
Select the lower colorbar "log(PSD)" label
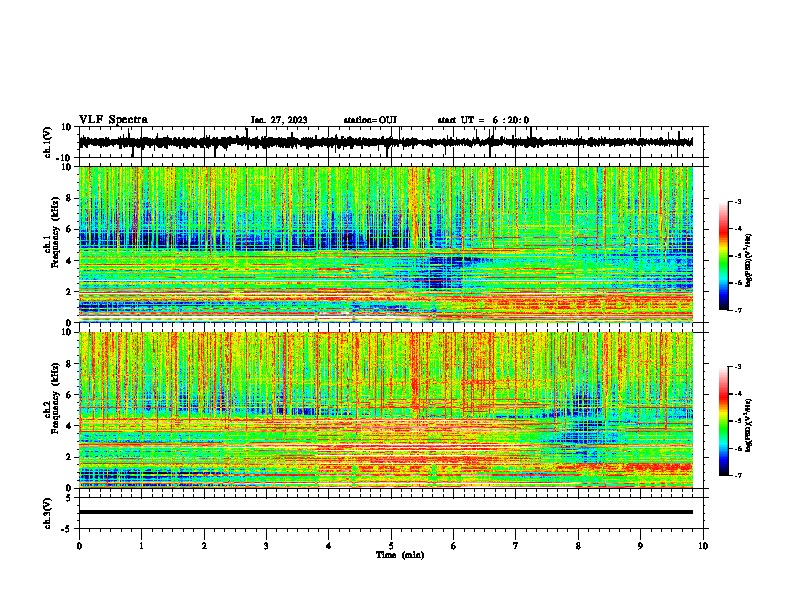click(748, 426)
